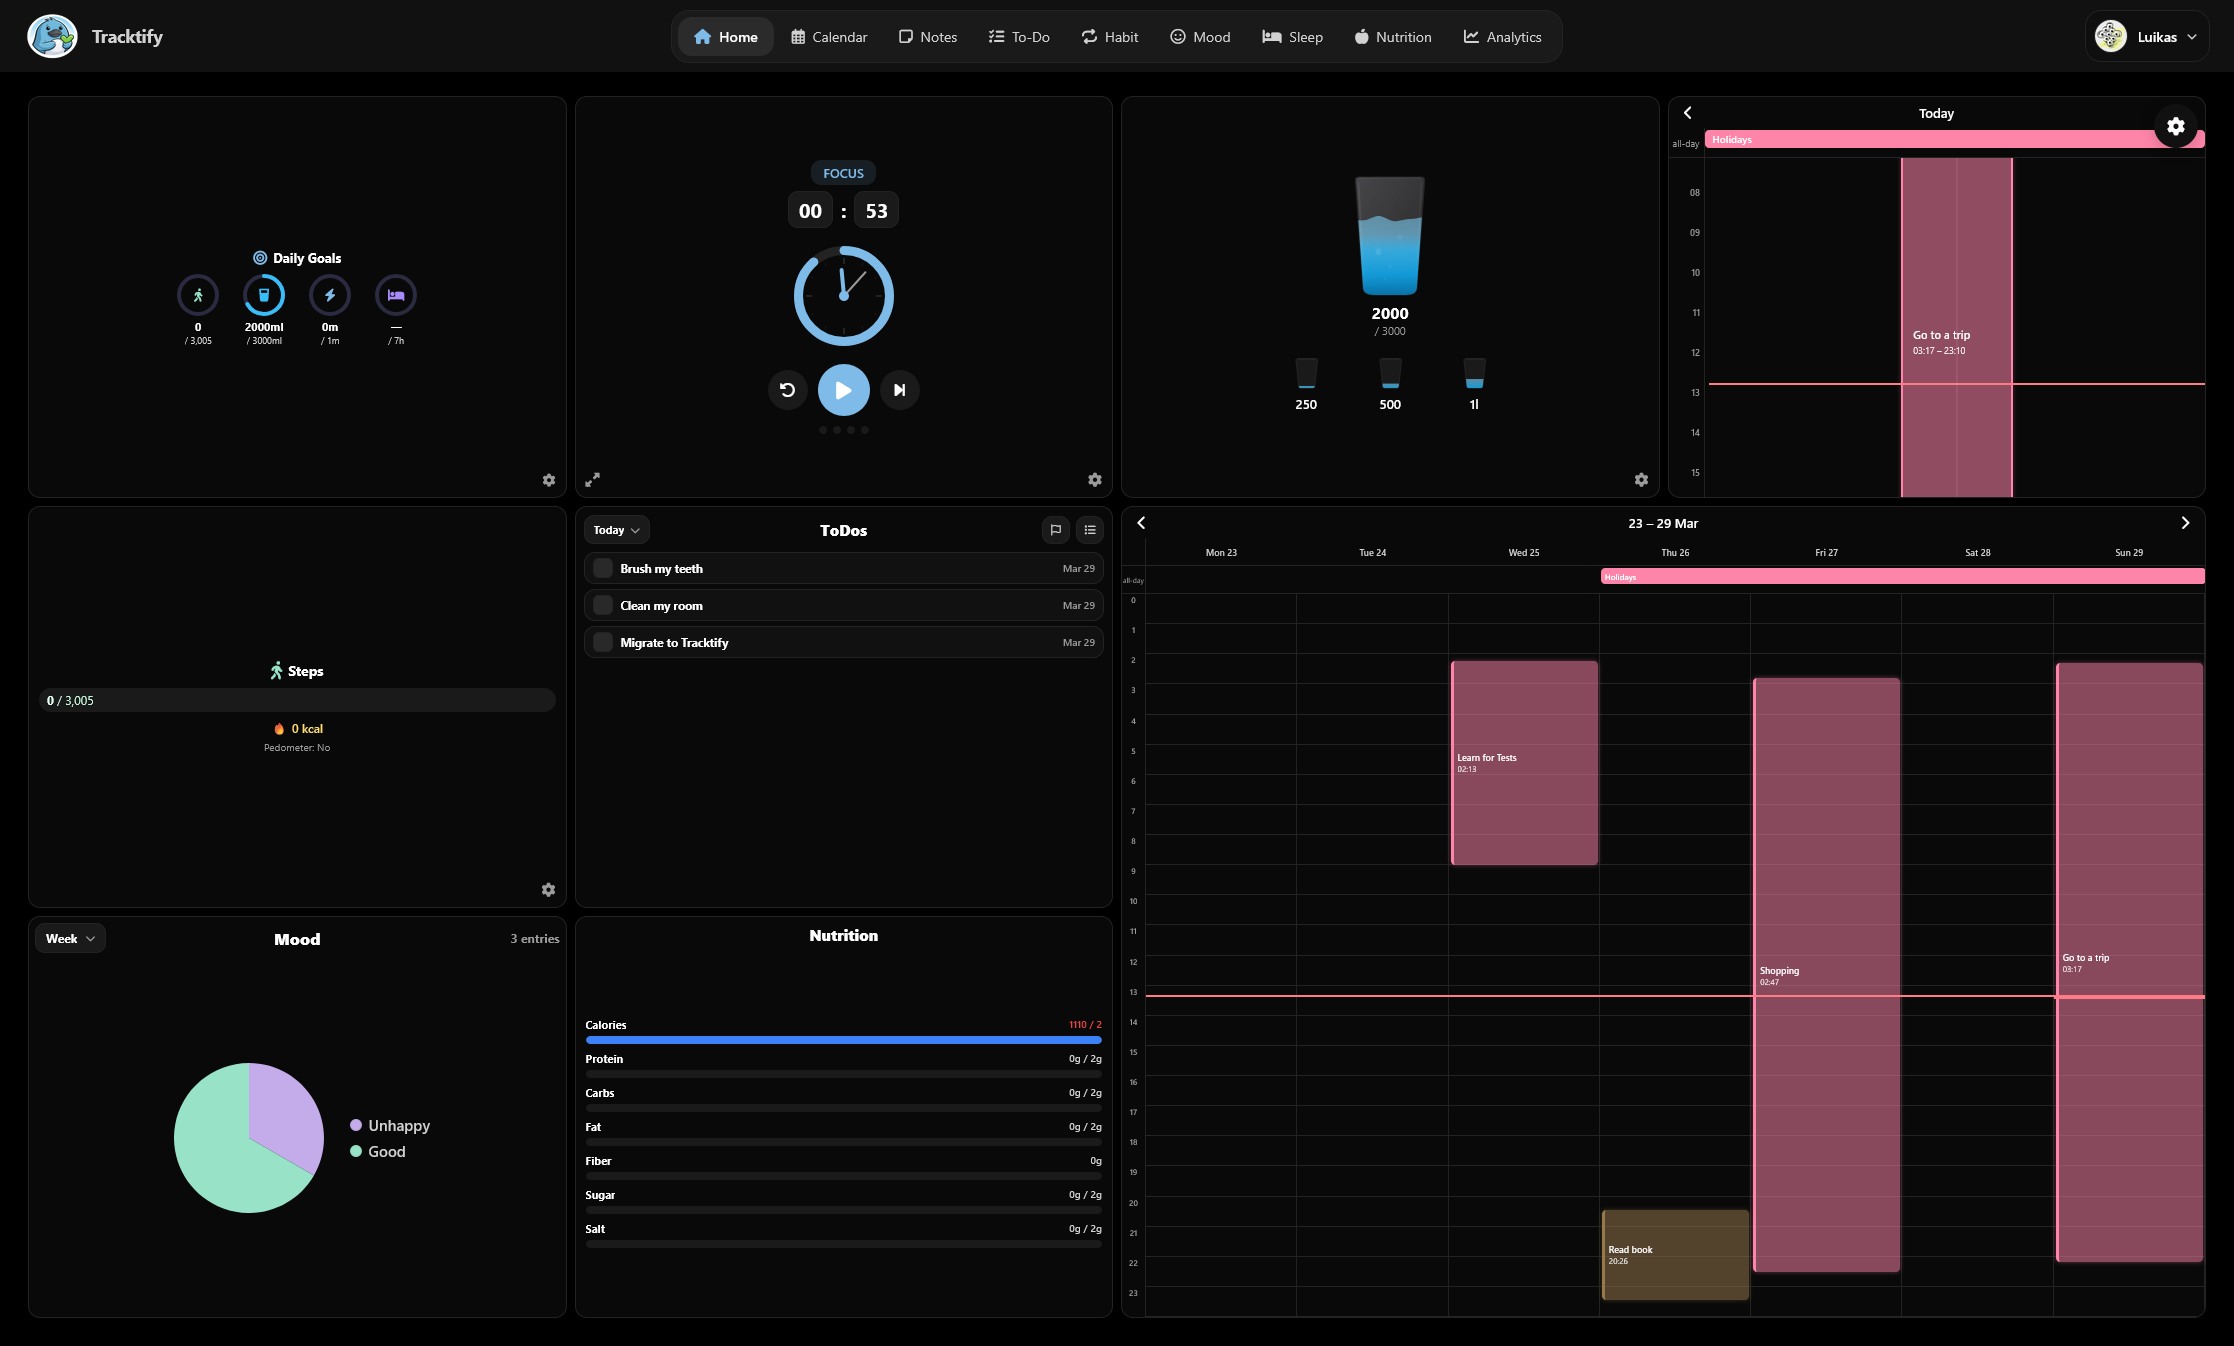Click the FOCUS mode label
Viewport: 2234px width, 1346px height.
pos(844,173)
